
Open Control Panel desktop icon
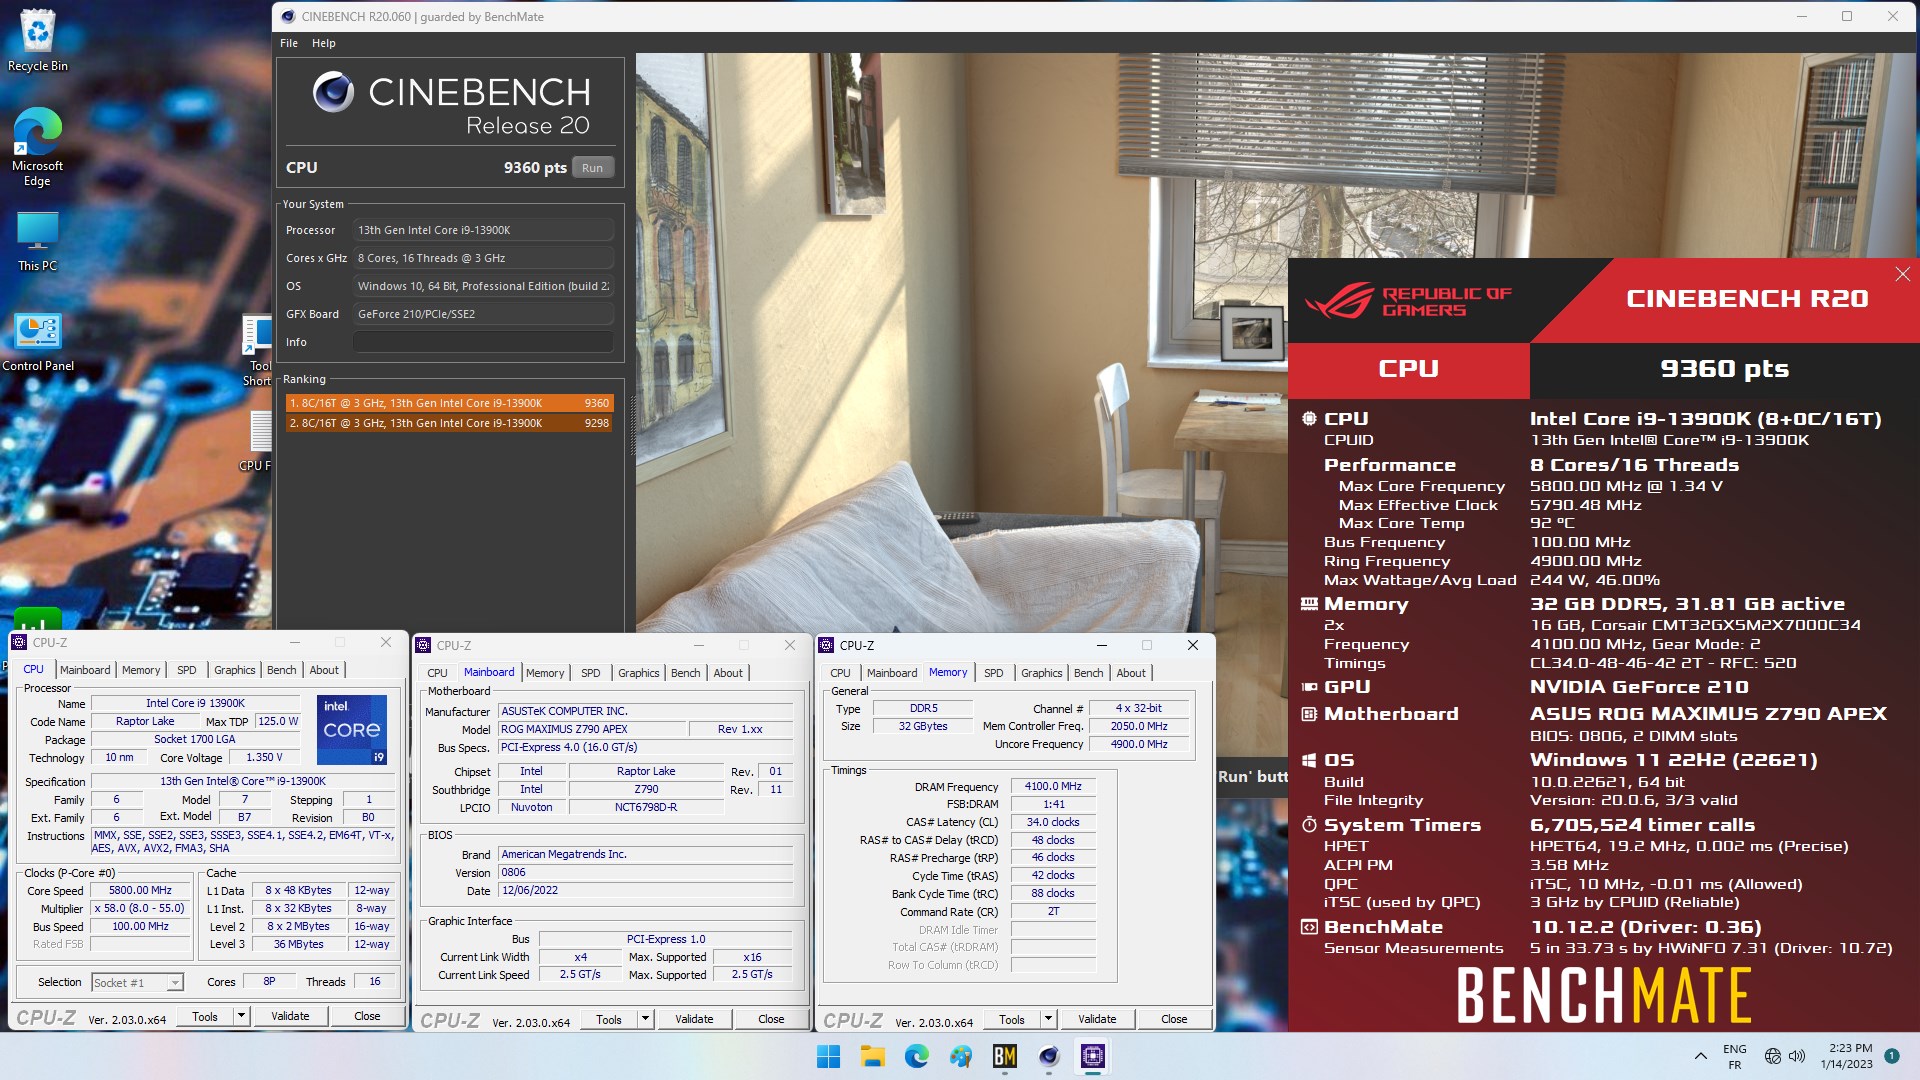(38, 341)
